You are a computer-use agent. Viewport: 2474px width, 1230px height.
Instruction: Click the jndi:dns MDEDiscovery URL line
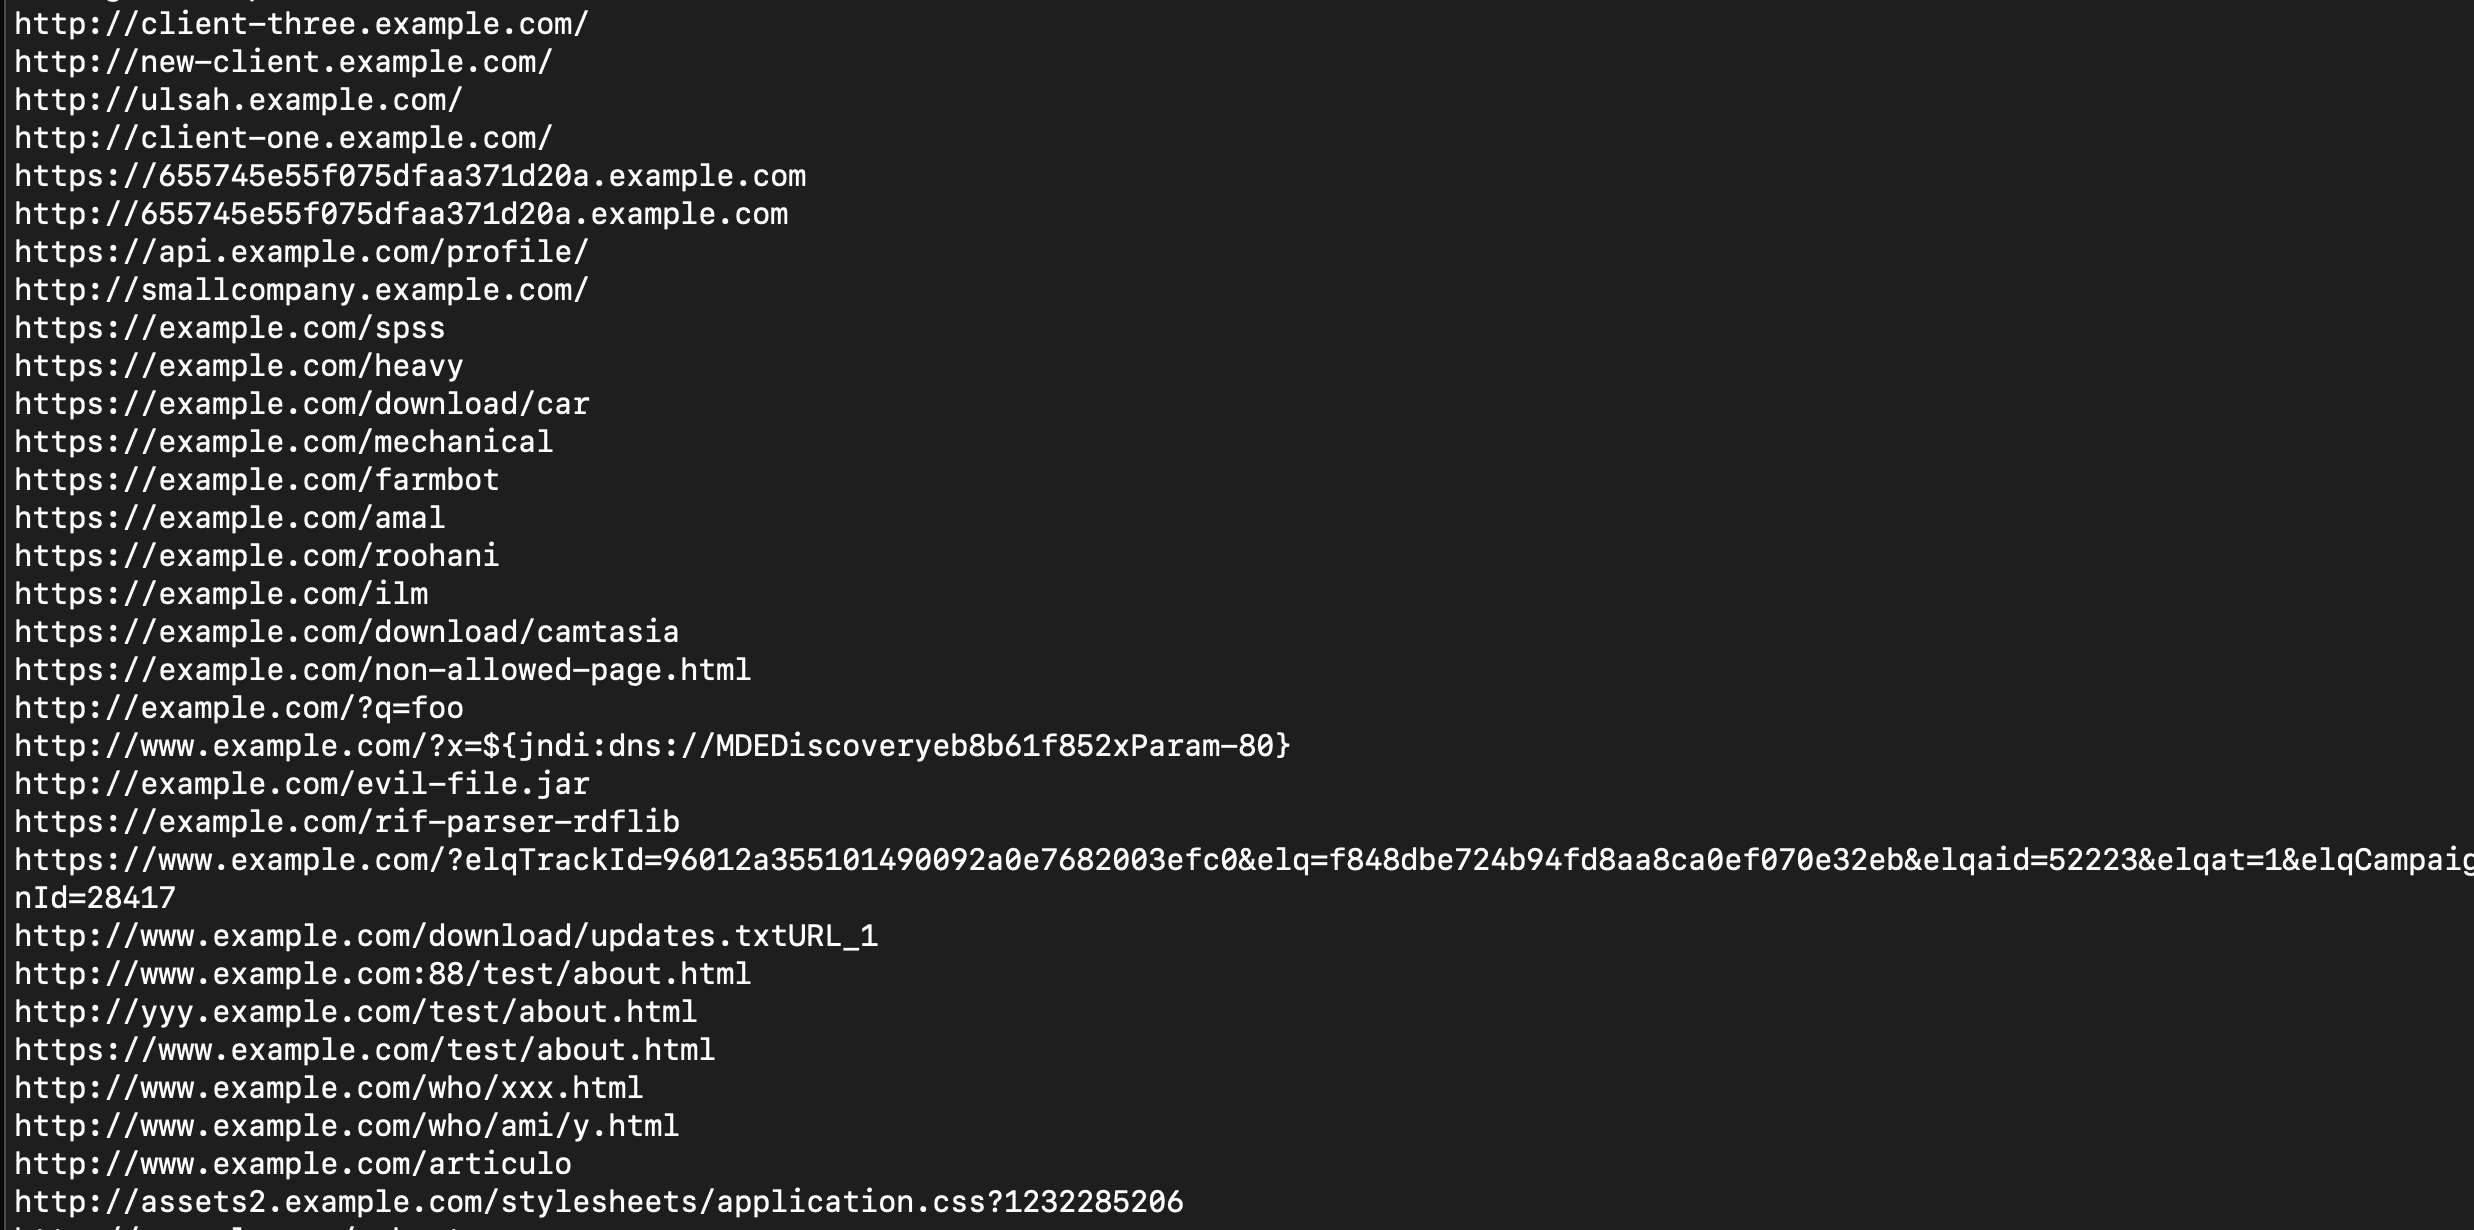652,746
